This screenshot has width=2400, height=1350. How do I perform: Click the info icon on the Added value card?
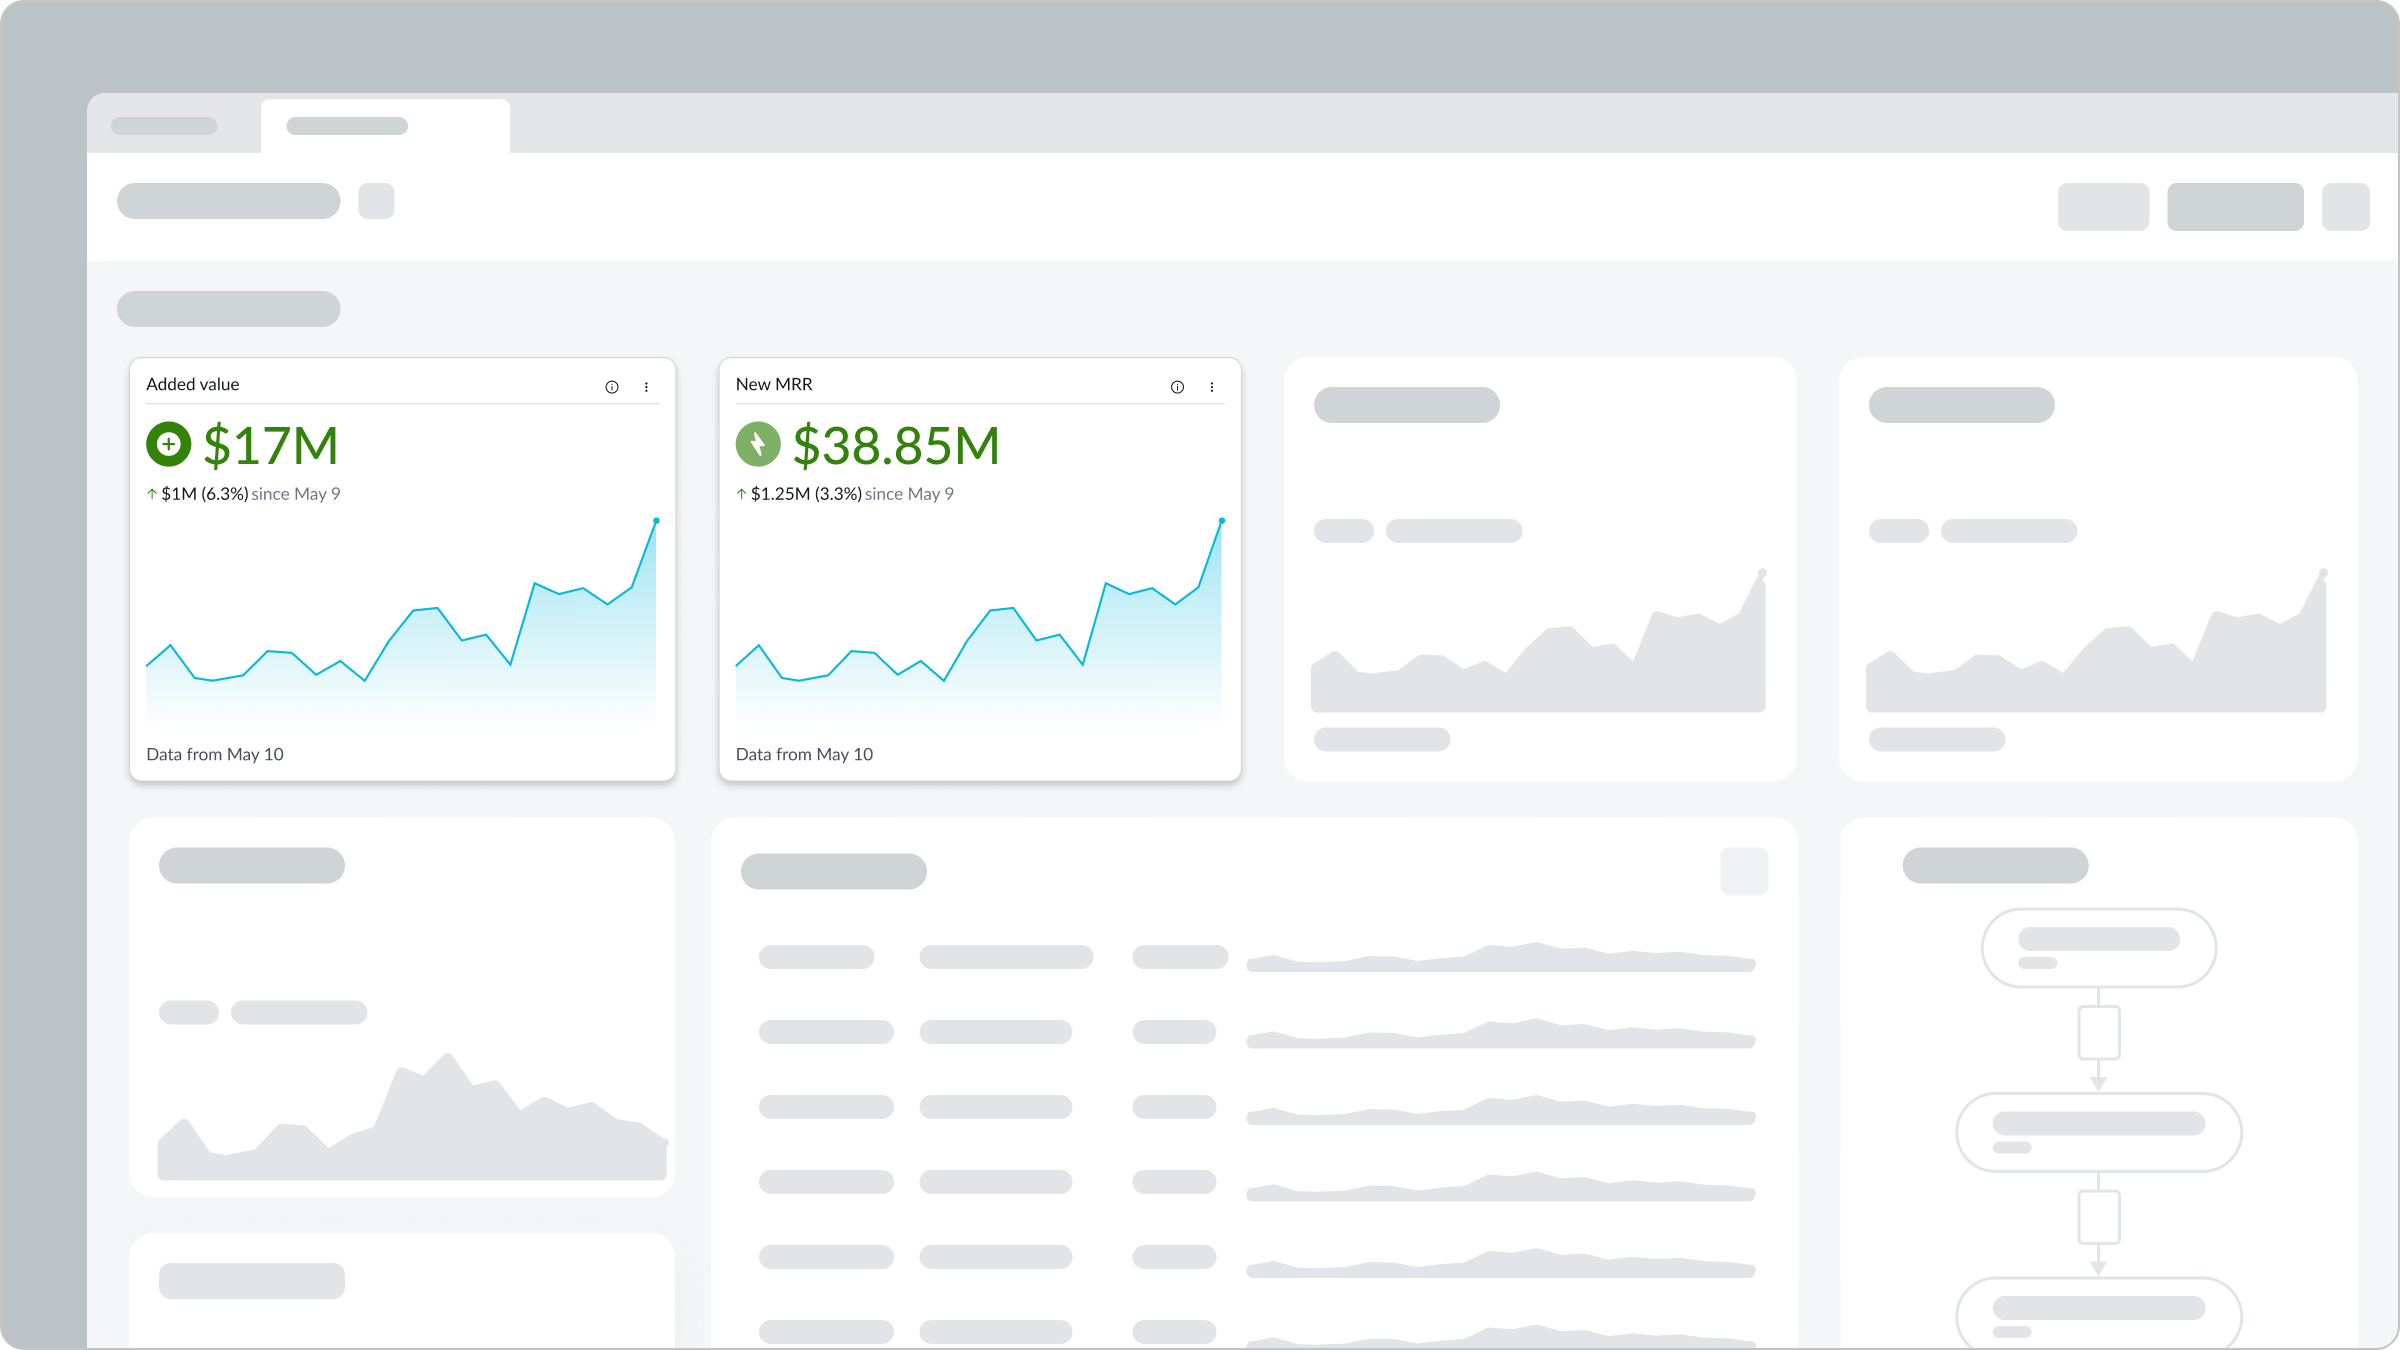point(613,386)
